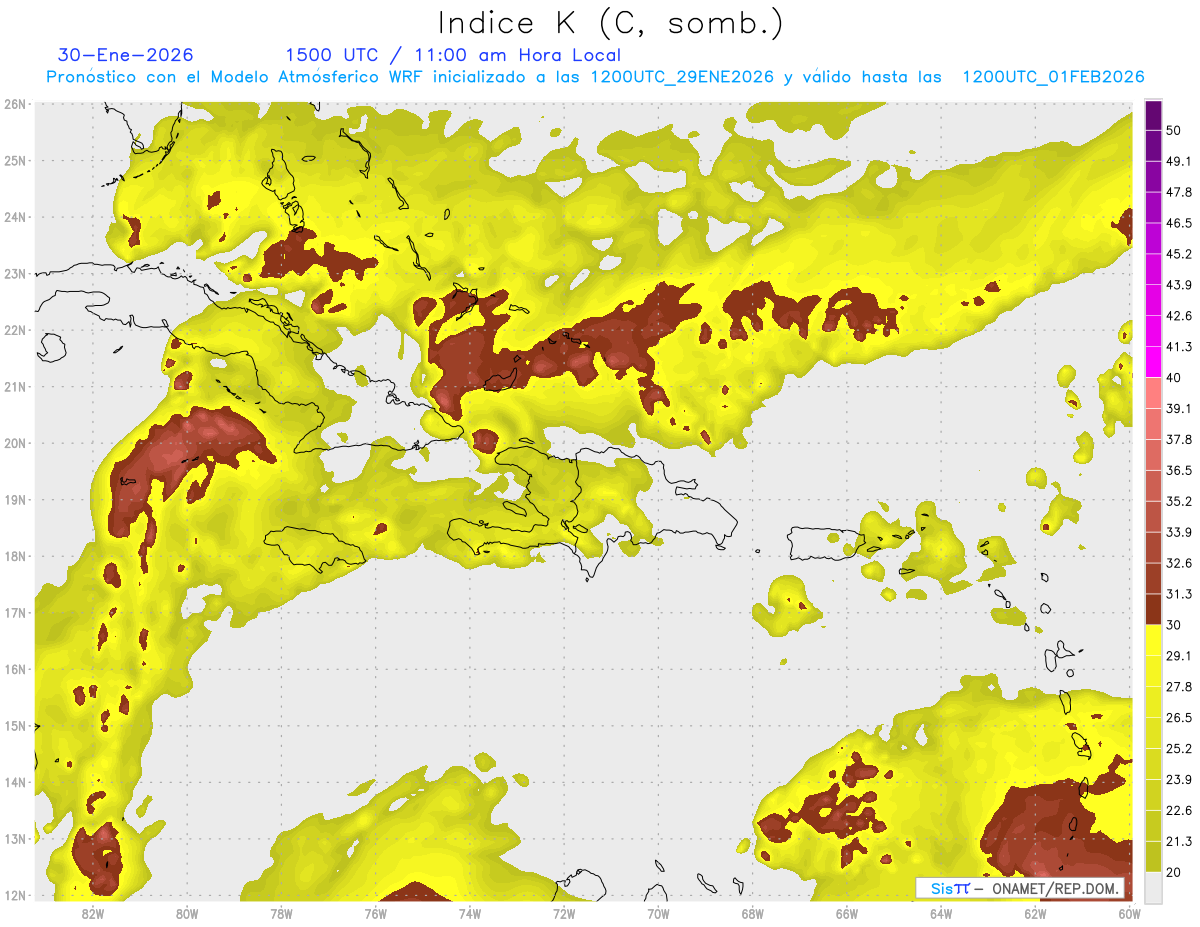Select the 80W longitude axis label
Screen dimensions: 1200x927
(x=187, y=913)
